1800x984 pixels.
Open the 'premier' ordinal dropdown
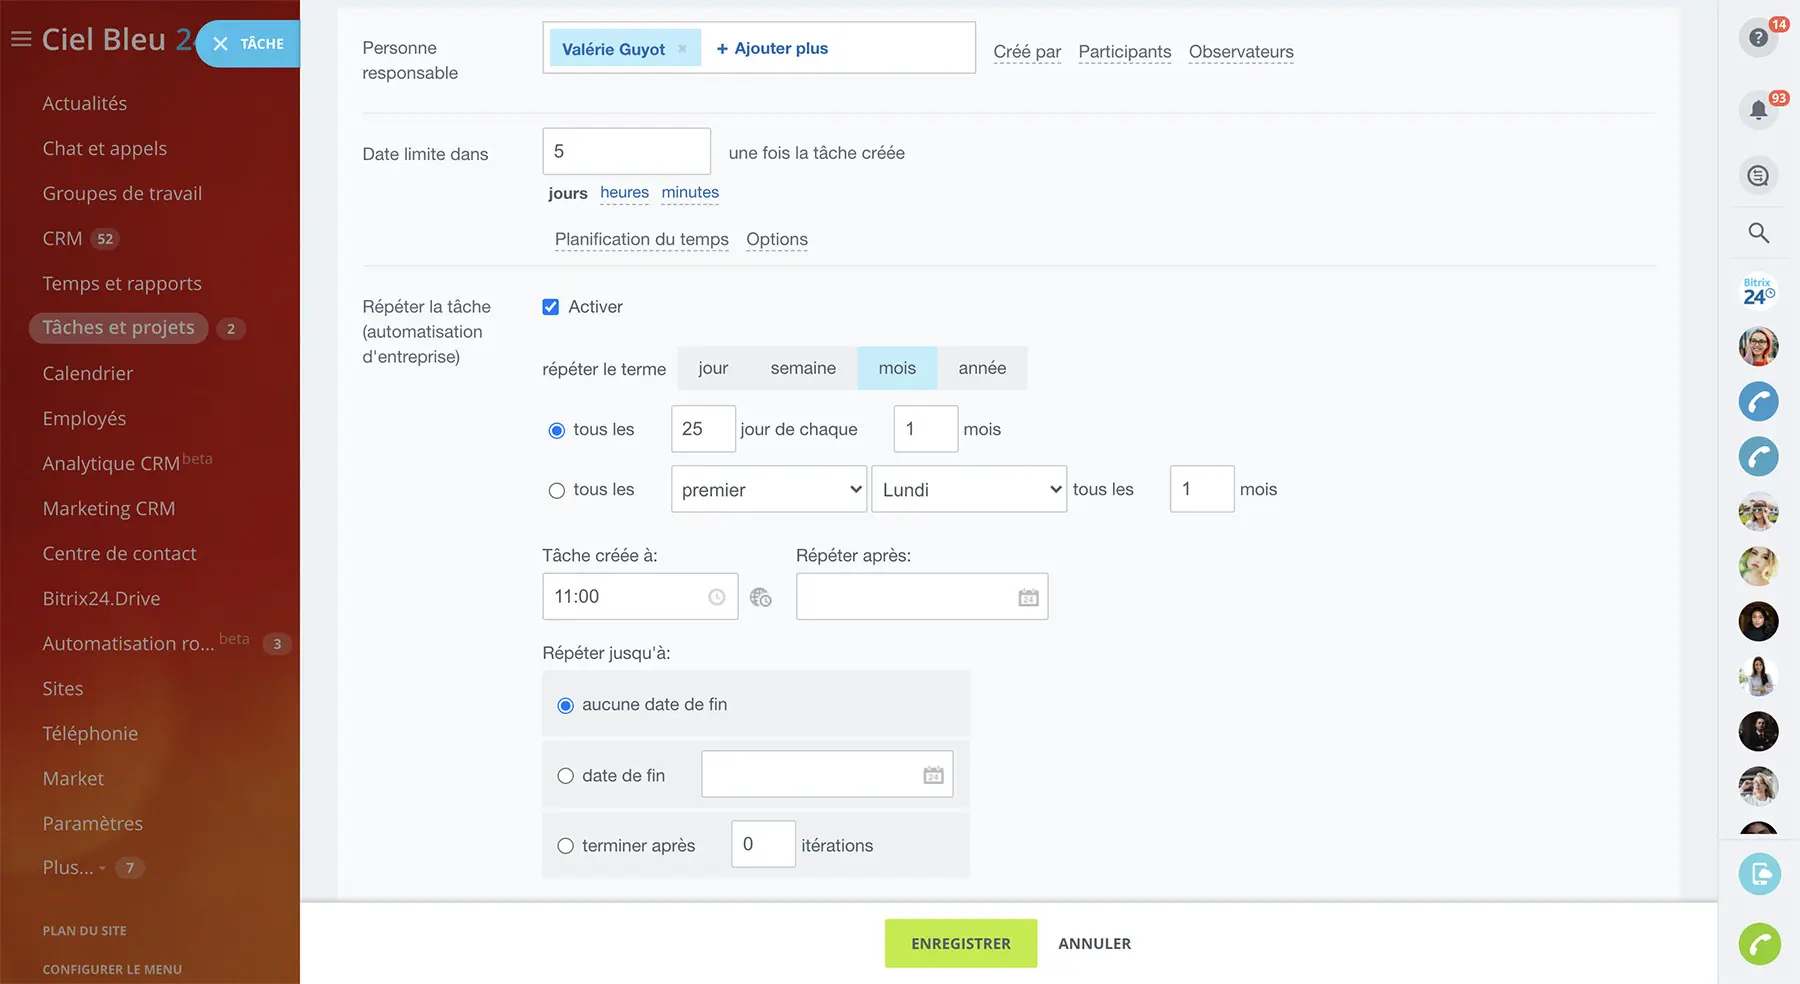click(768, 490)
